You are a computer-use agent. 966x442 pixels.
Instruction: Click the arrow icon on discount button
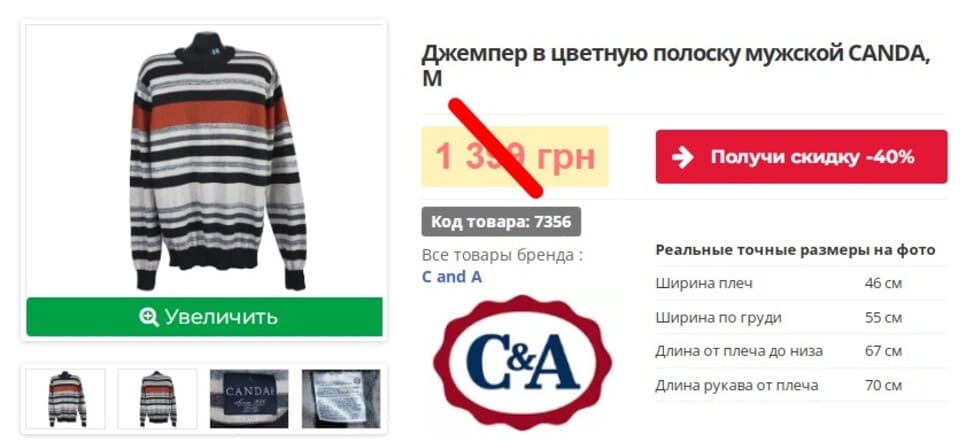(x=683, y=157)
